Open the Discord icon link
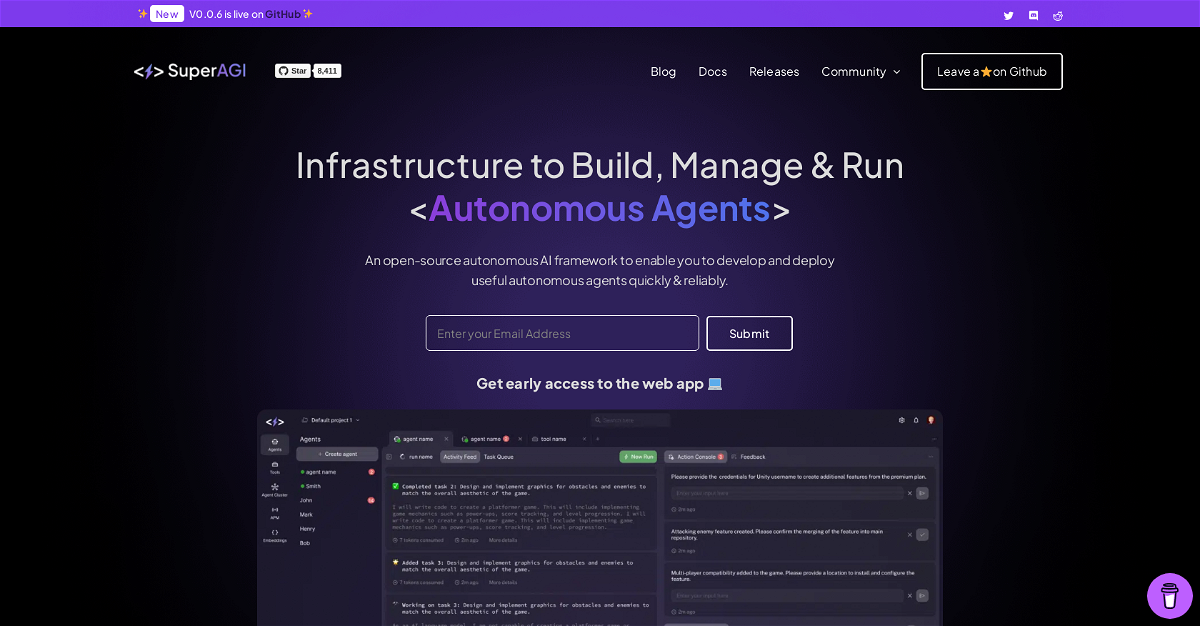Screen dimensions: 1200x626 coord(1033,15)
